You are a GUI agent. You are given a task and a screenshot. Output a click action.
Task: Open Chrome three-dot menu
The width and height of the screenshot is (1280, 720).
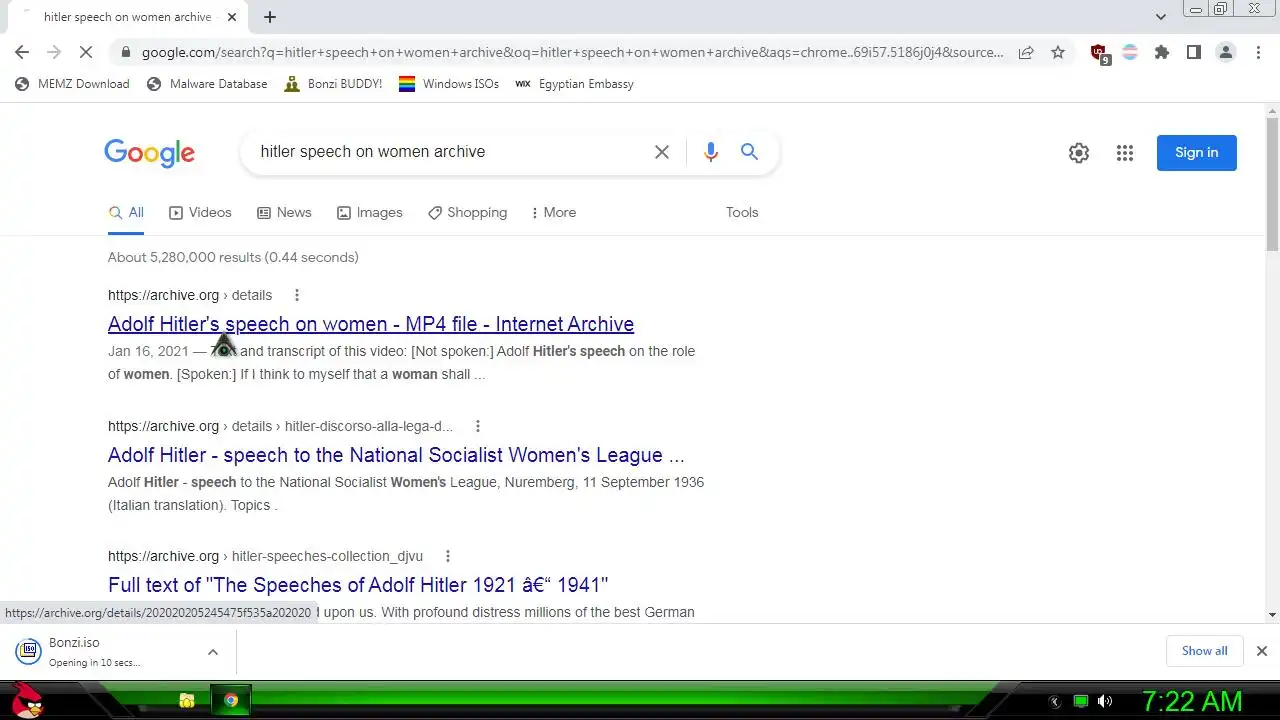point(1258,52)
